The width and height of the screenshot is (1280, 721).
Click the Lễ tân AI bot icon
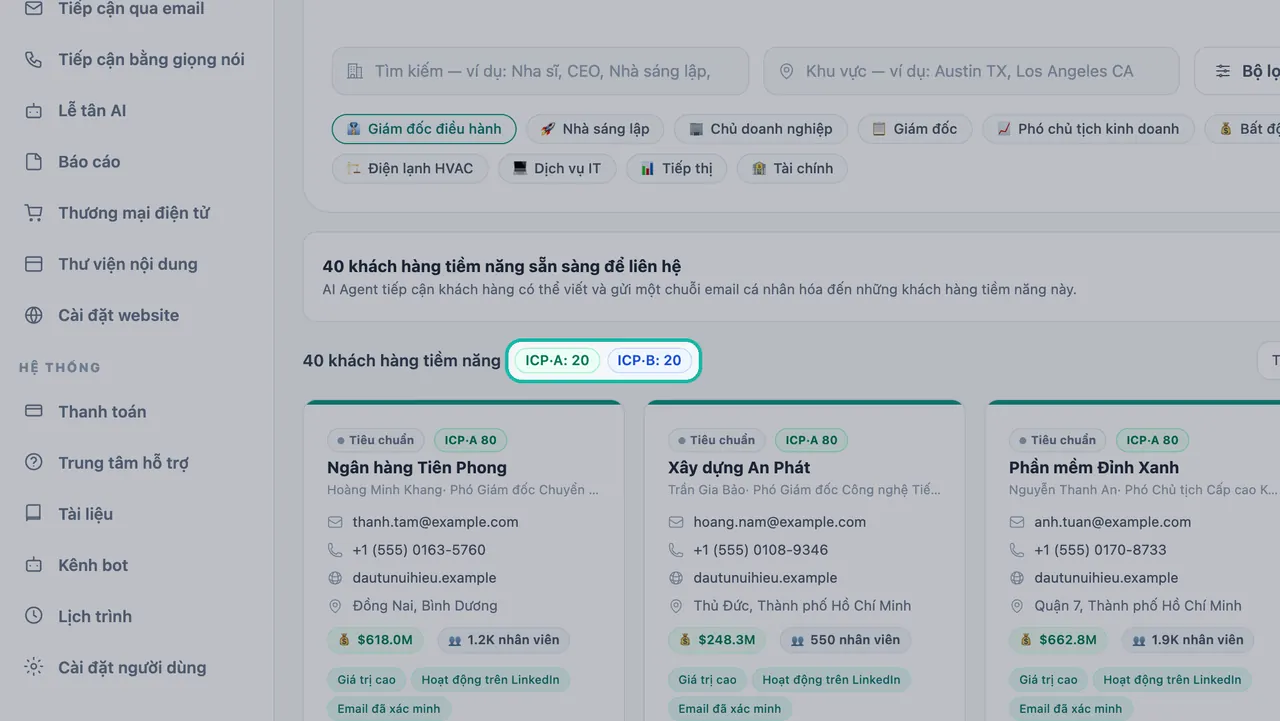coord(34,111)
